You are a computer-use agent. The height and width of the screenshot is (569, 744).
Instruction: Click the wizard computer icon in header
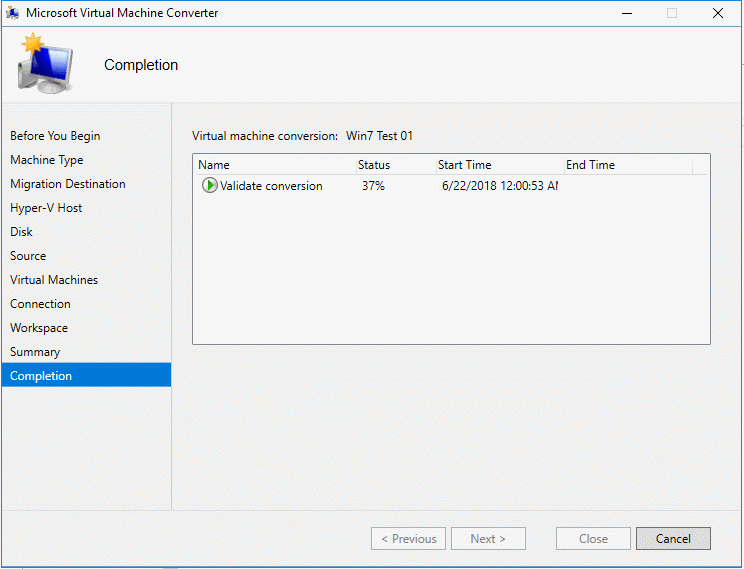pos(44,64)
